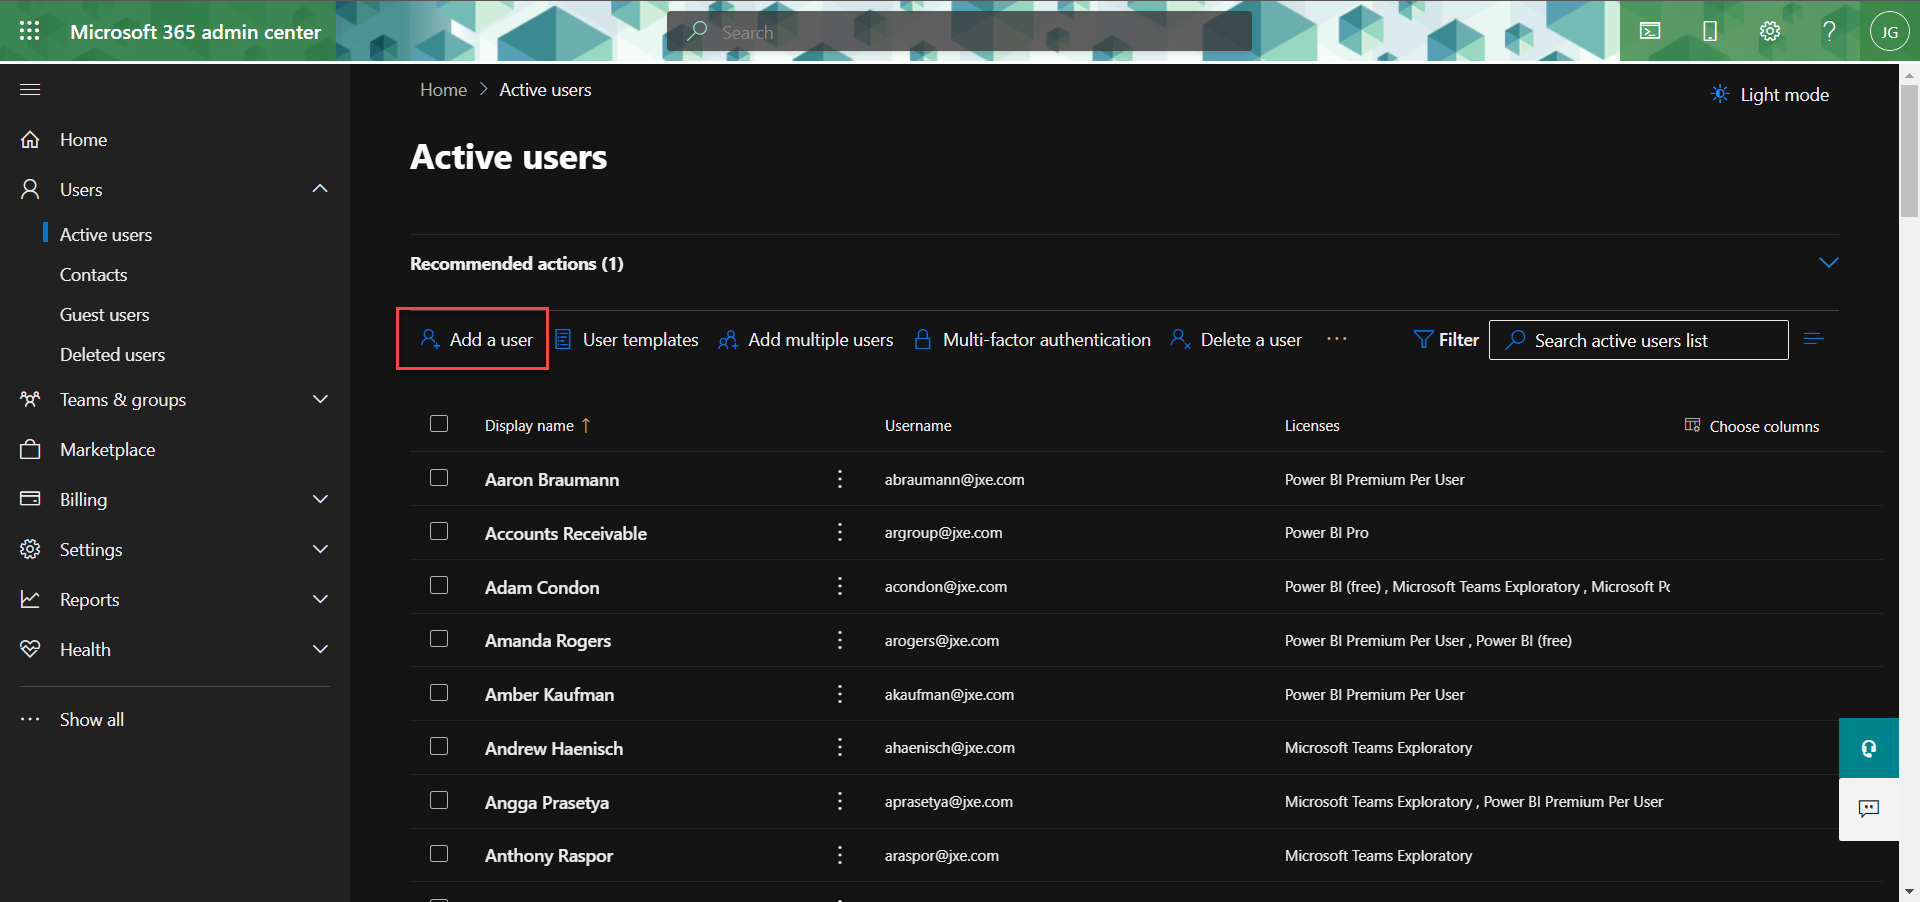This screenshot has height=902, width=1920.
Task: Click the Search active users list field
Action: [x=1639, y=340]
